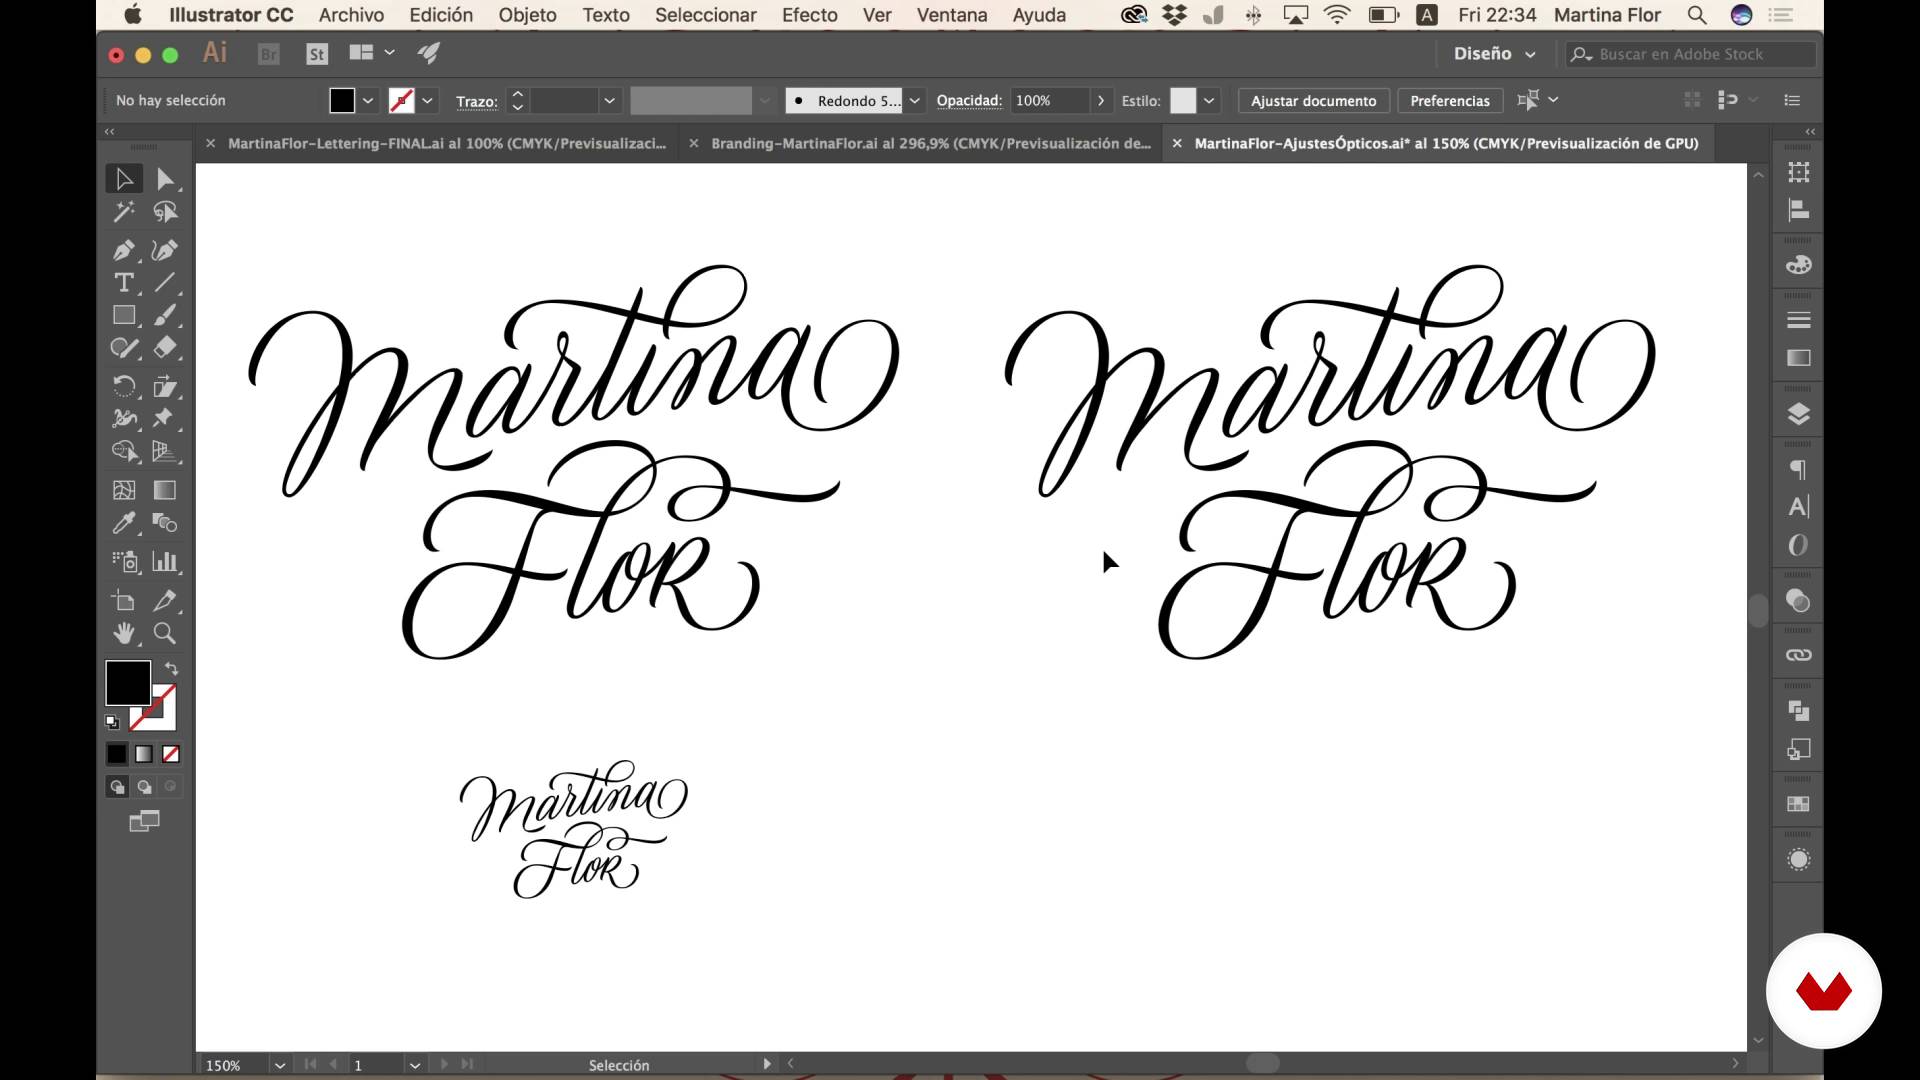The image size is (1920, 1080).
Task: Select the Rotate tool
Action: click(x=124, y=386)
